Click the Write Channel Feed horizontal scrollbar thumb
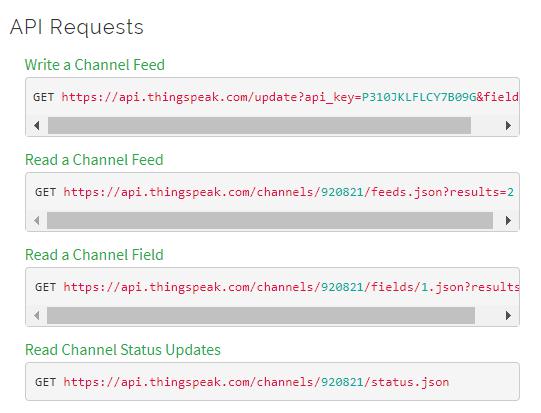 259,125
